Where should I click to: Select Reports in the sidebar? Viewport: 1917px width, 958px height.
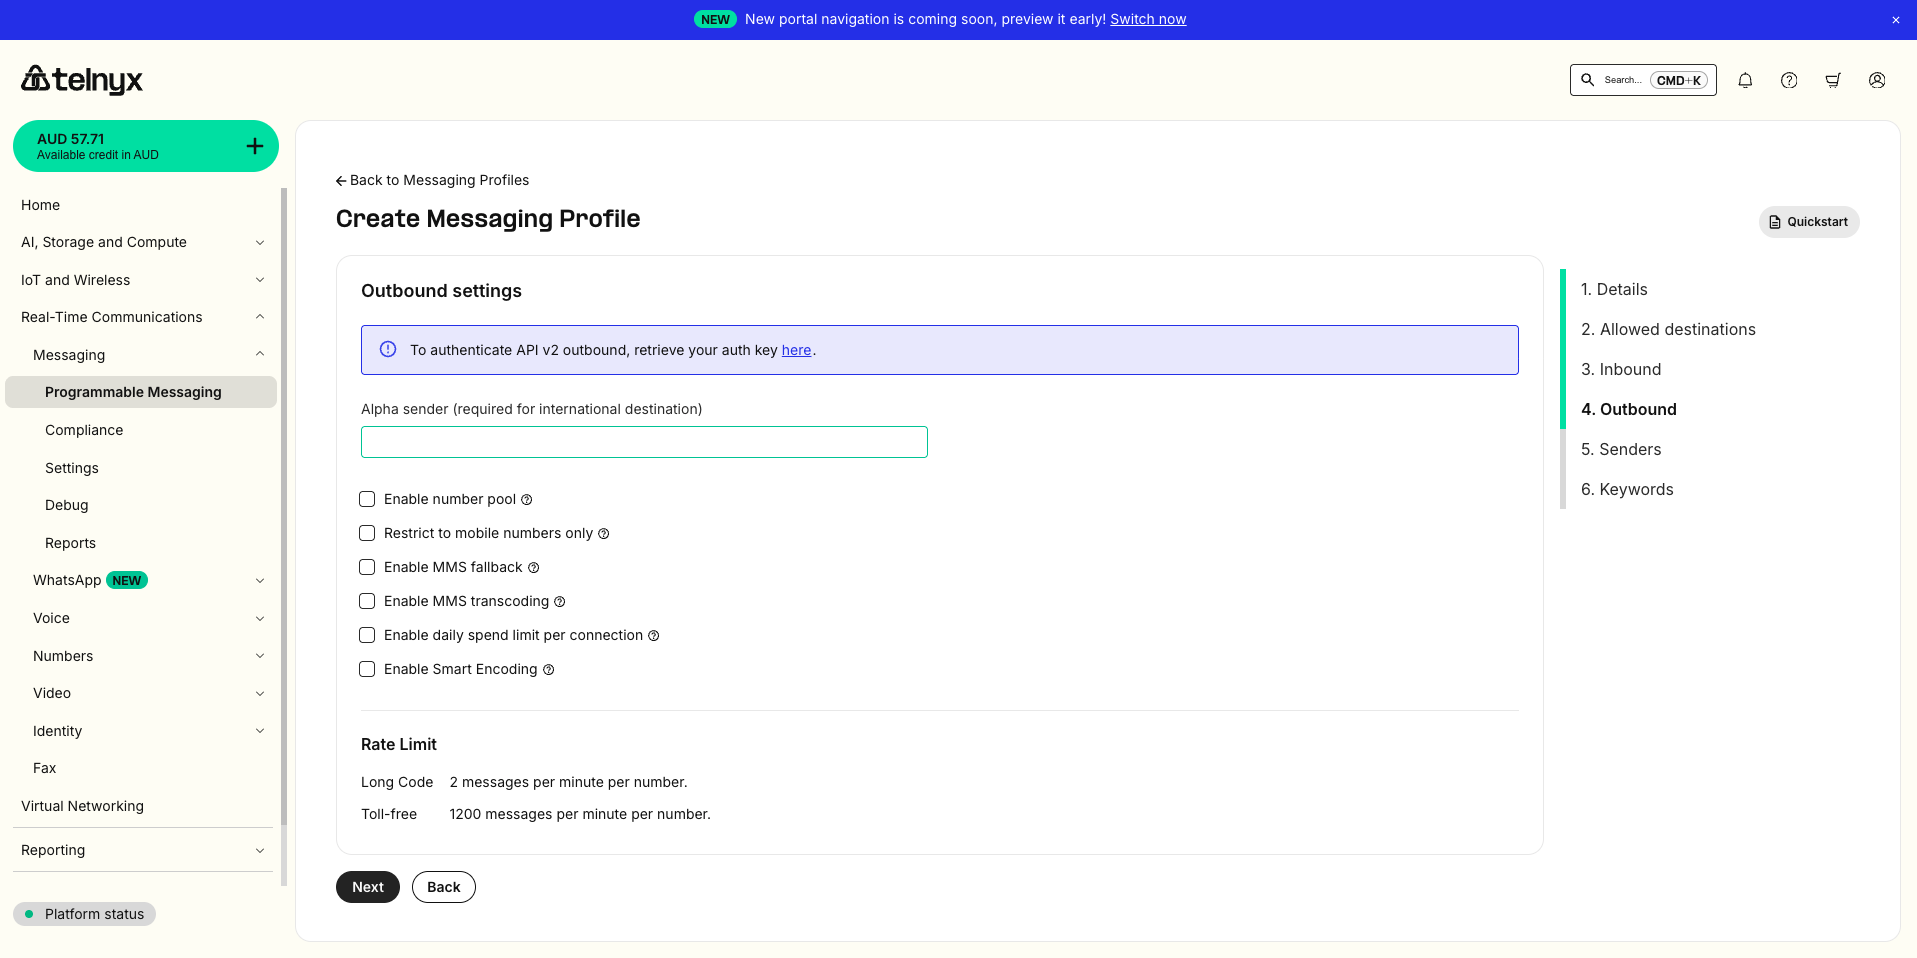coord(70,543)
